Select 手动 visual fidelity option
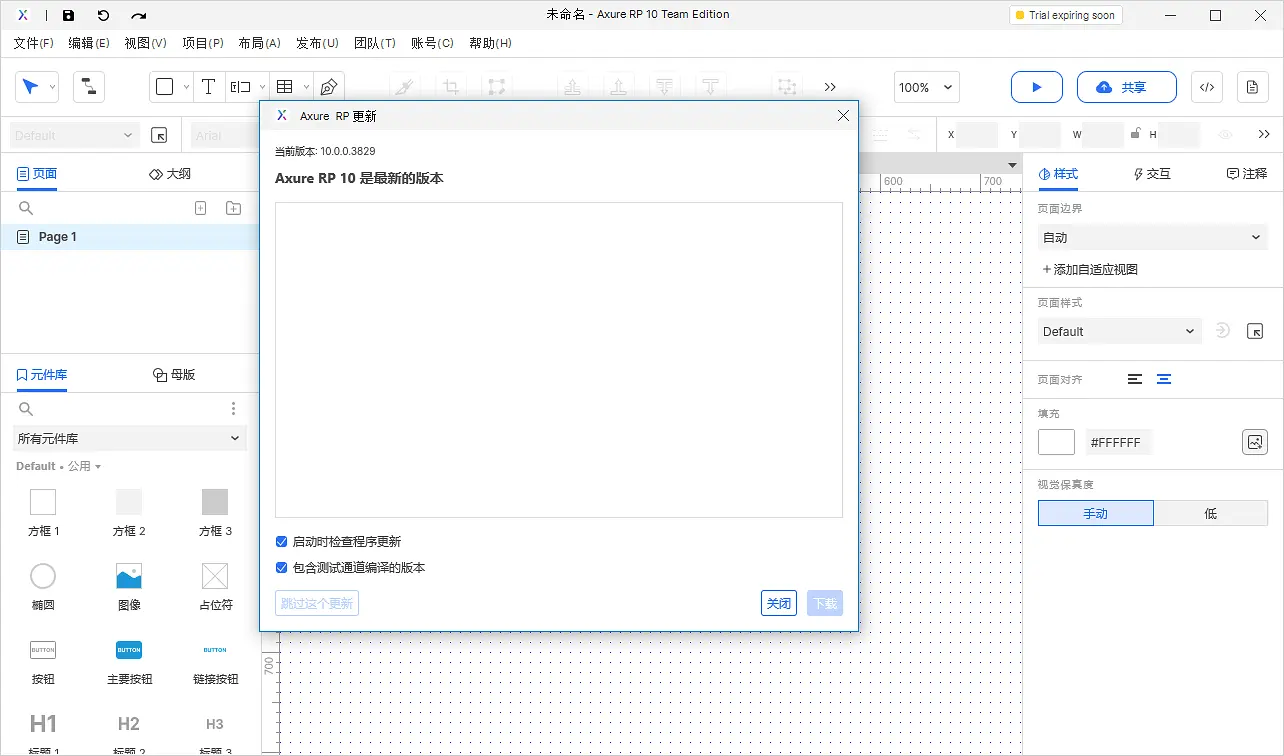This screenshot has width=1284, height=756. [x=1095, y=512]
